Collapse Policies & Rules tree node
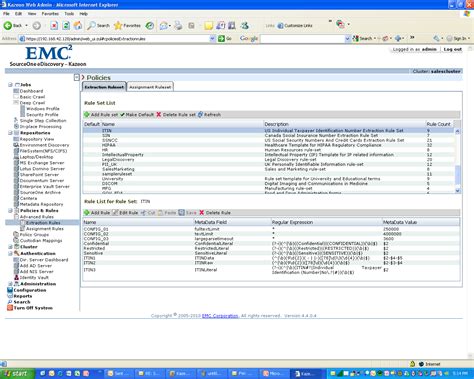474x379 pixels. pos(10,211)
